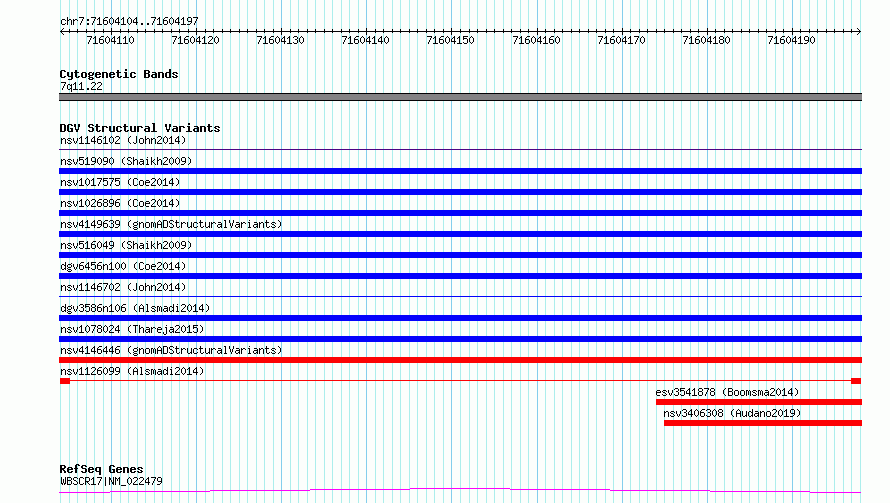Select variant nsv516049 (Shaikh2009) label
The image size is (890, 503).
pos(126,245)
